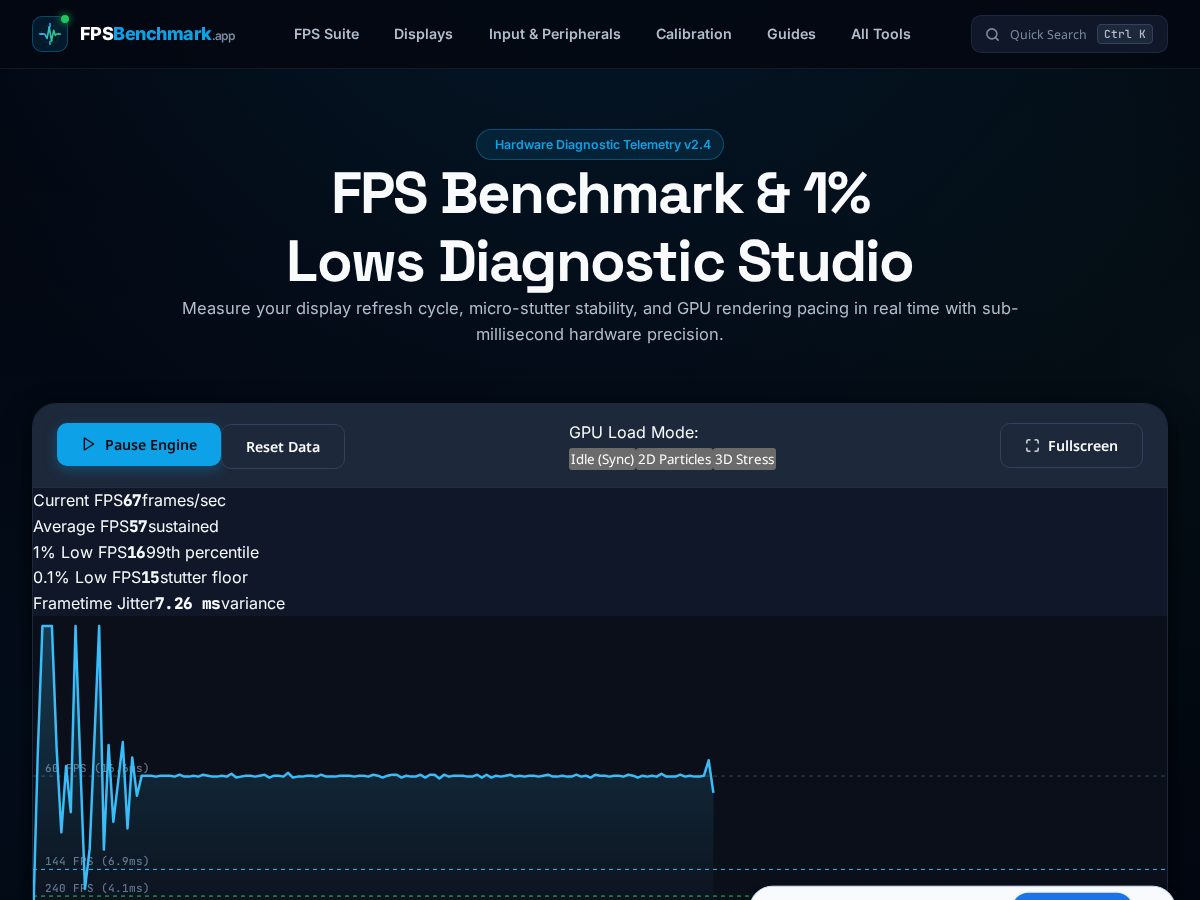Click the Quick Search field
The image size is (1200, 900).
pyautogui.click(x=1069, y=34)
